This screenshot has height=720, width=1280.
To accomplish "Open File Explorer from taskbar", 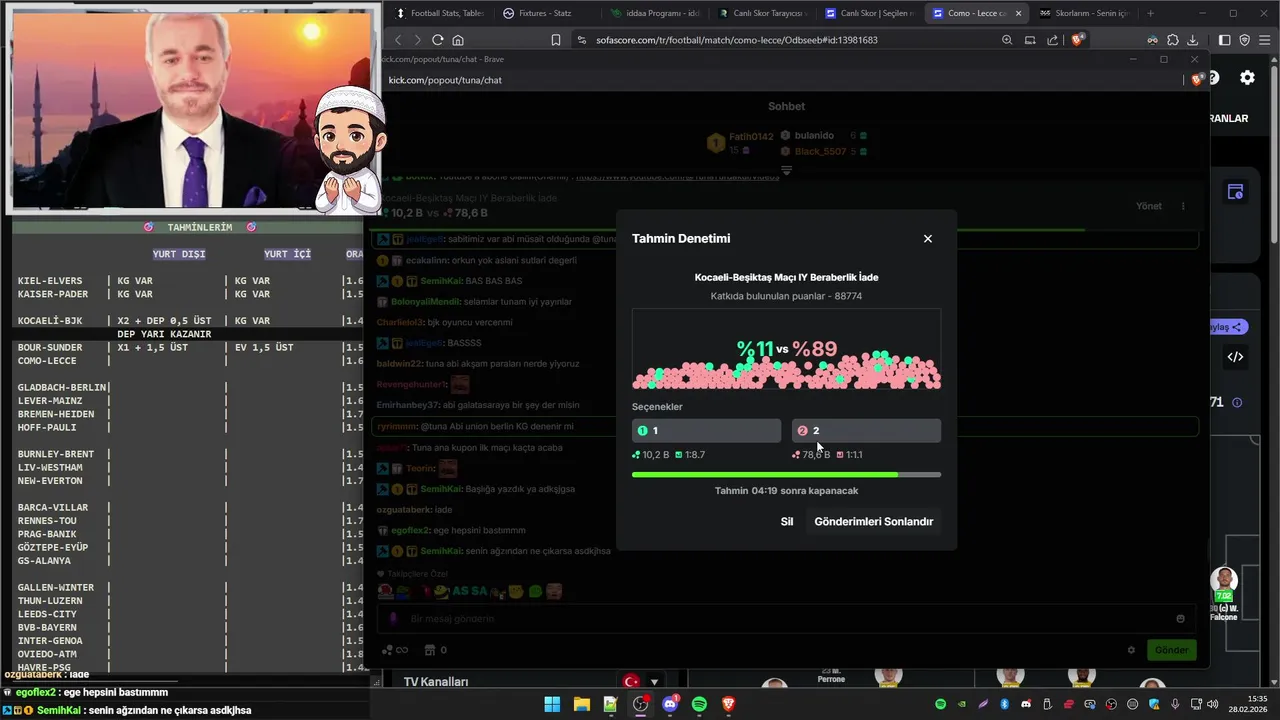I will 581,704.
